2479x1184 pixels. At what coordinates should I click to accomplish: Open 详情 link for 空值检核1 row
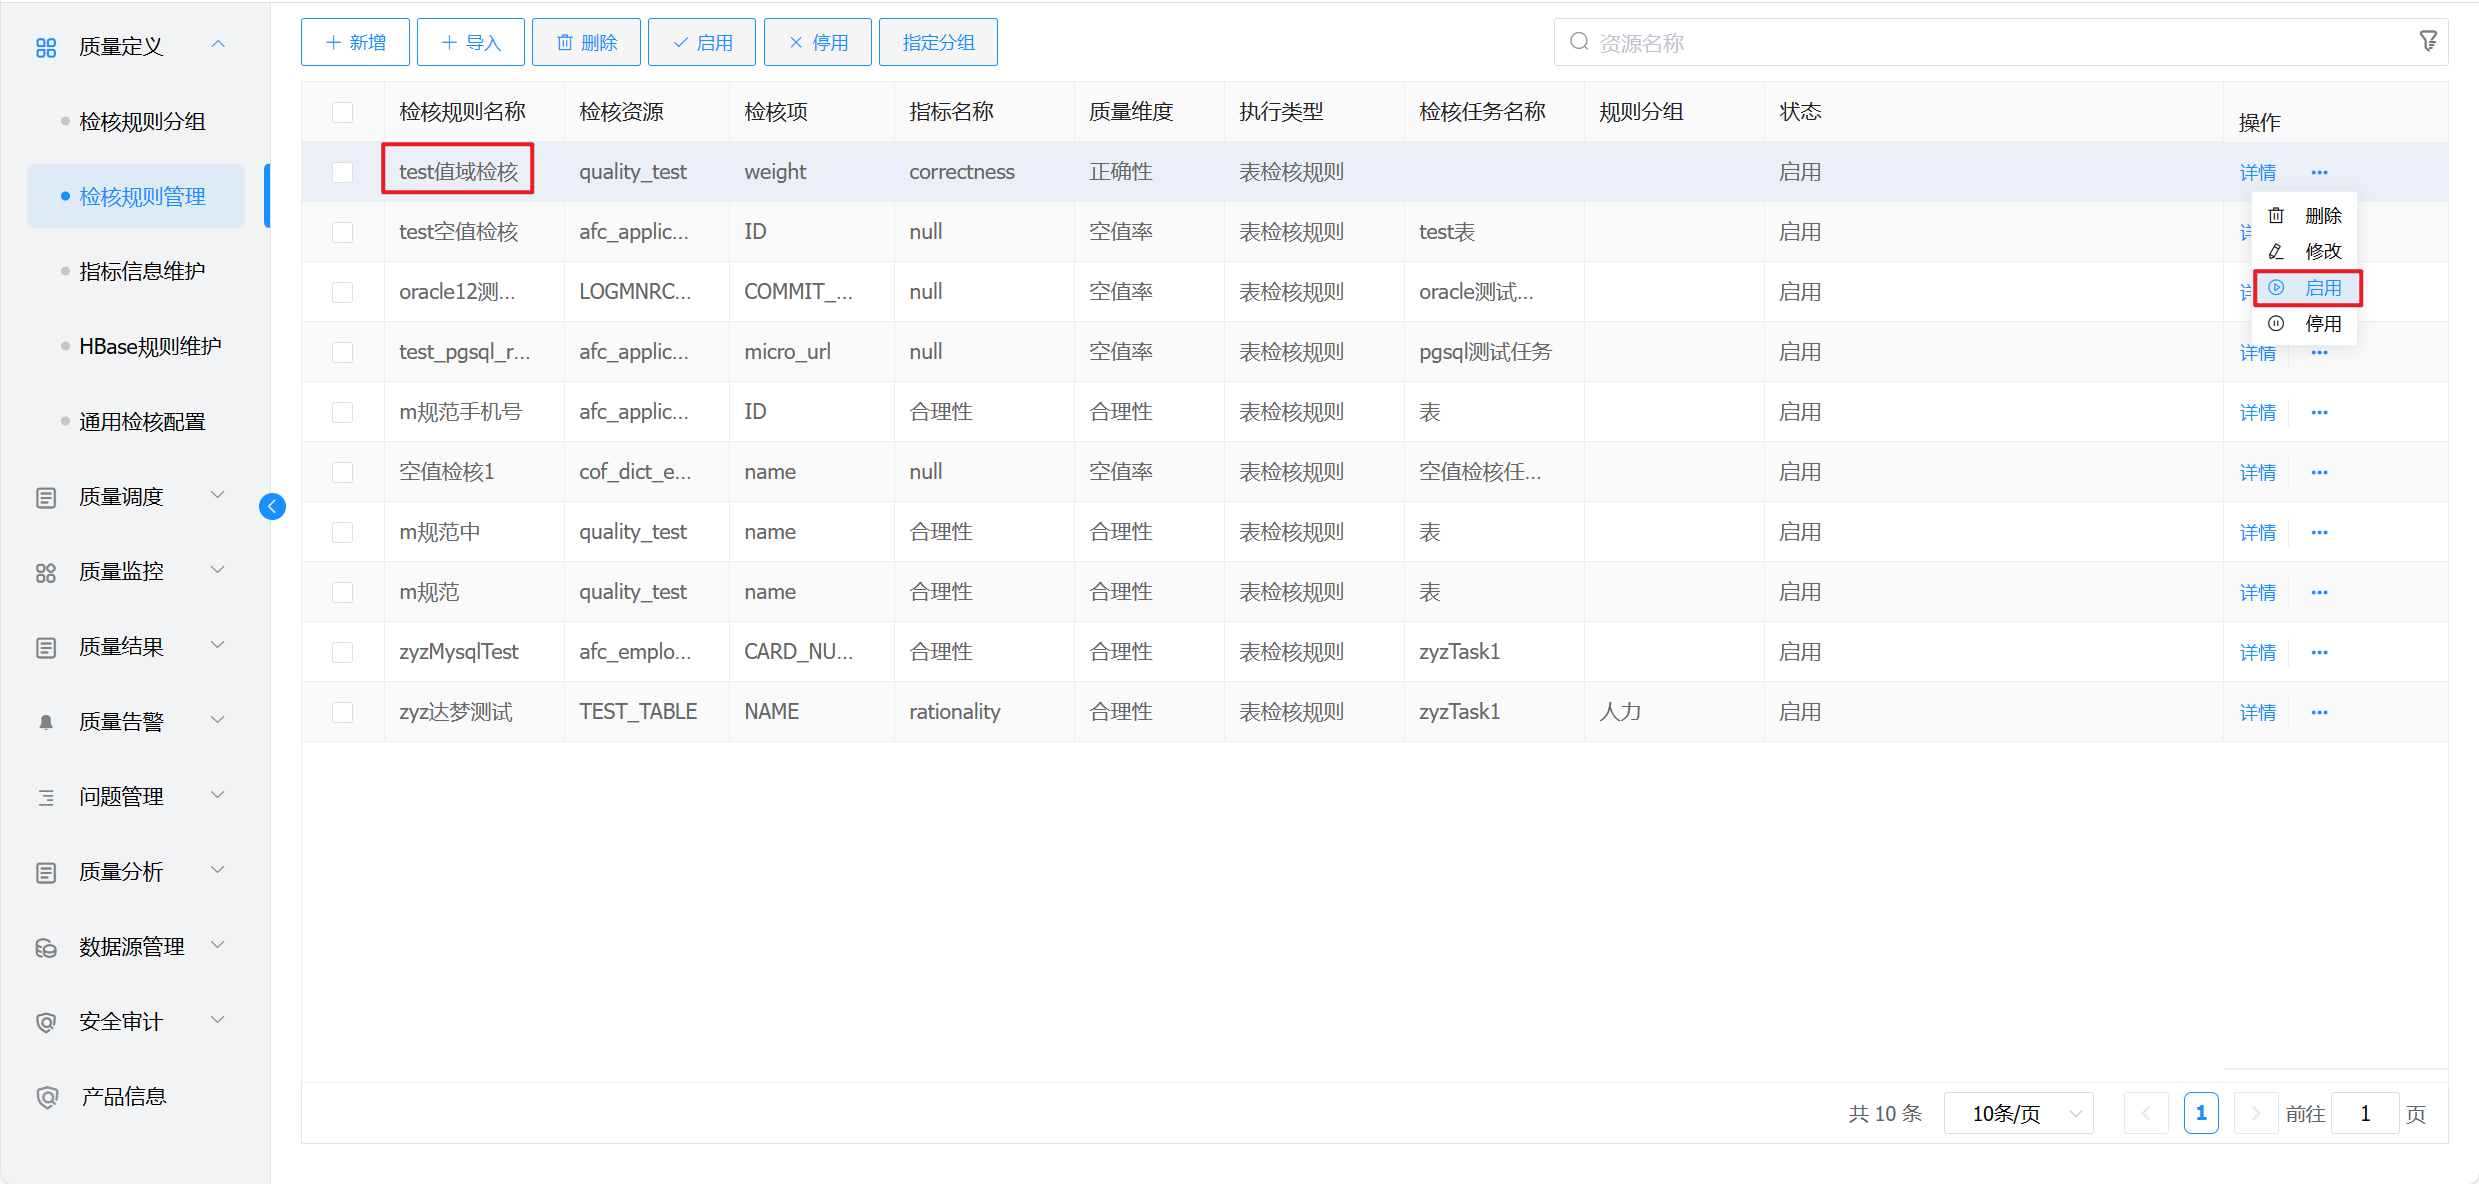(x=2257, y=472)
